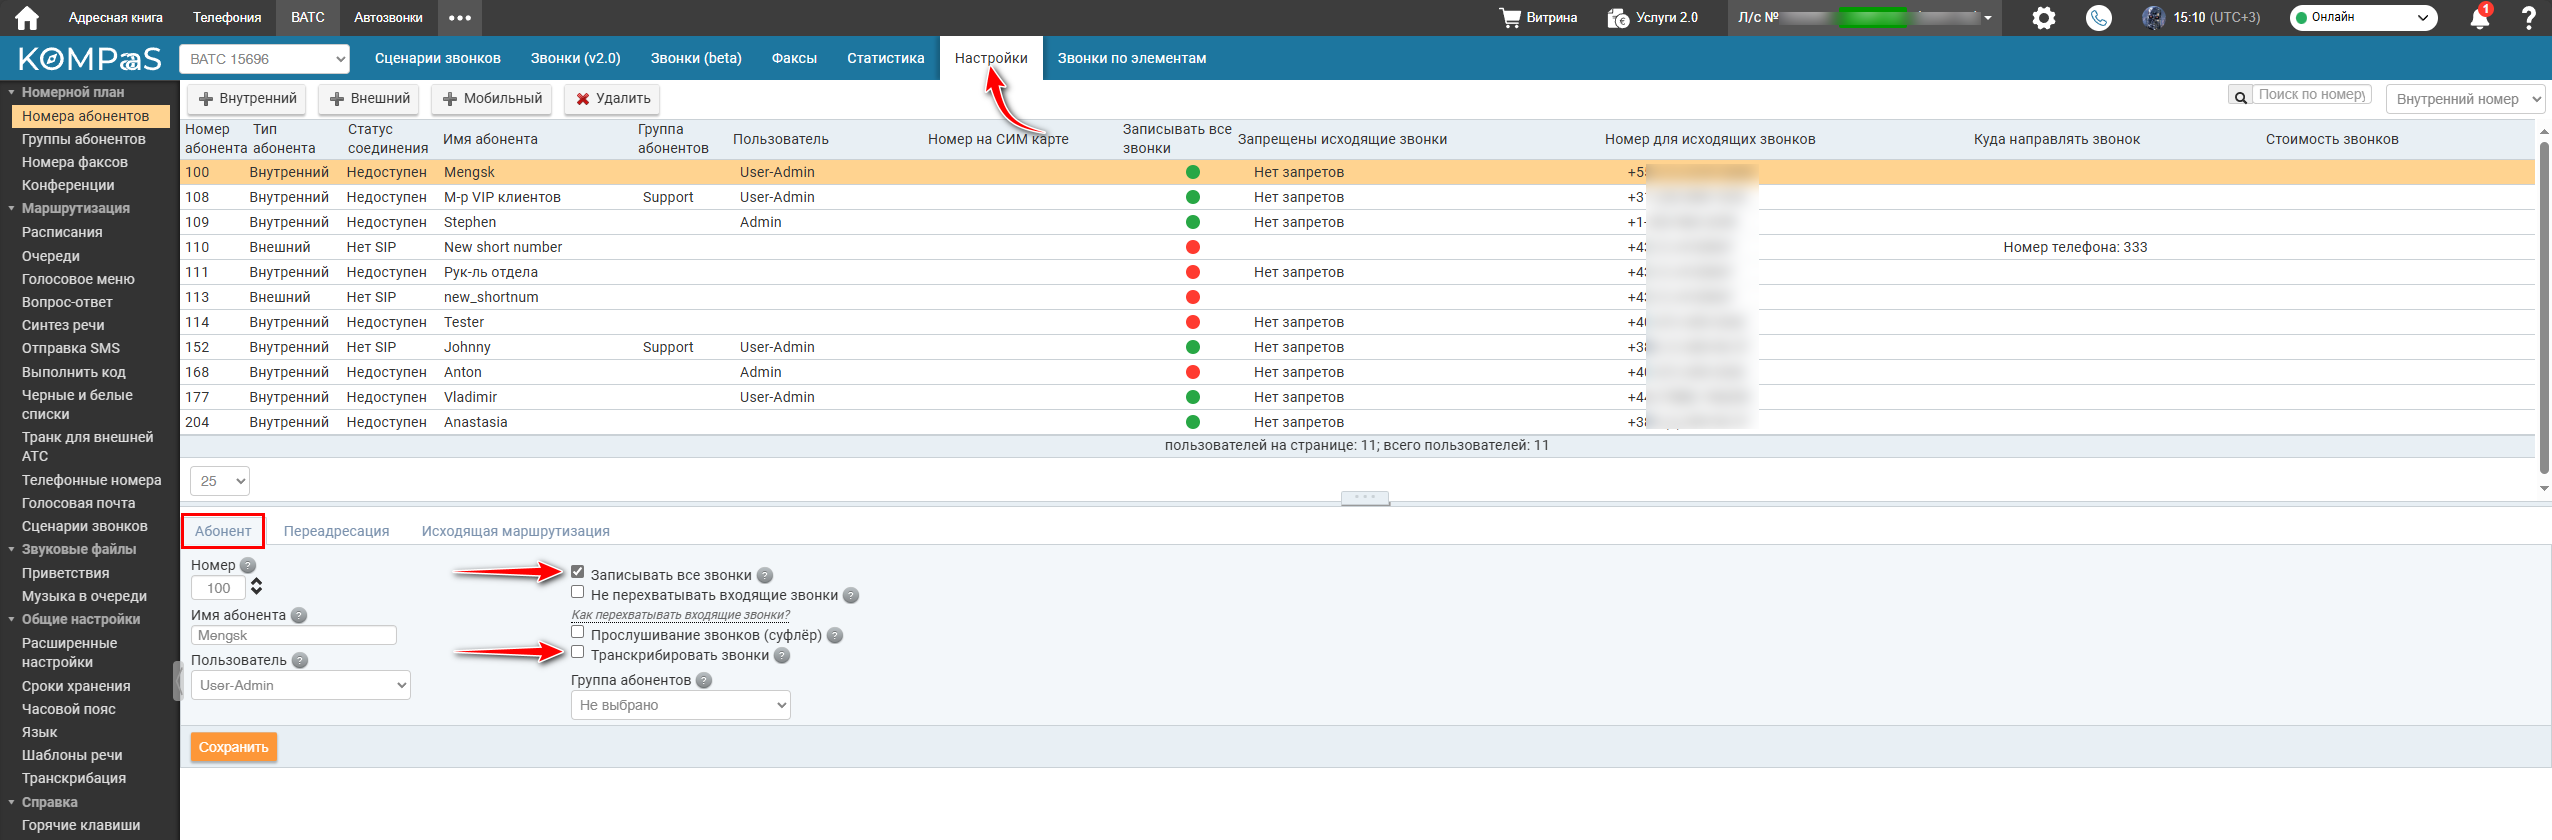Click the Имя абонента input field
The height and width of the screenshot is (840, 2552).
pyautogui.click(x=294, y=636)
